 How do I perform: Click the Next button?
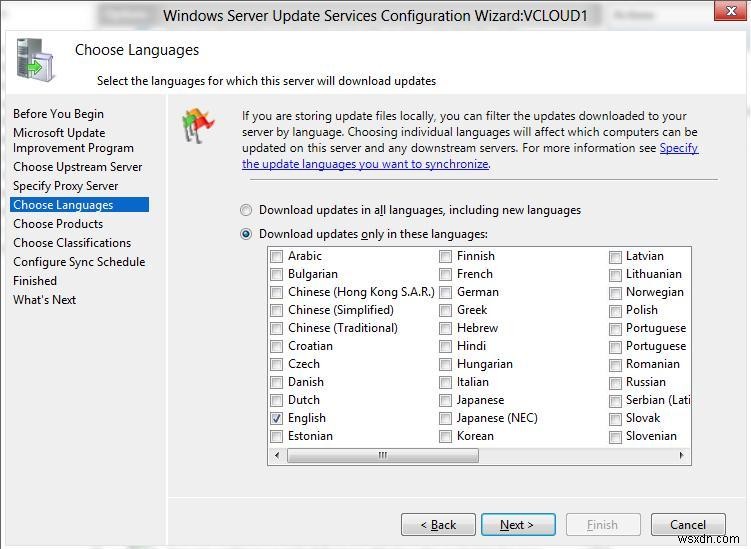coord(518,525)
